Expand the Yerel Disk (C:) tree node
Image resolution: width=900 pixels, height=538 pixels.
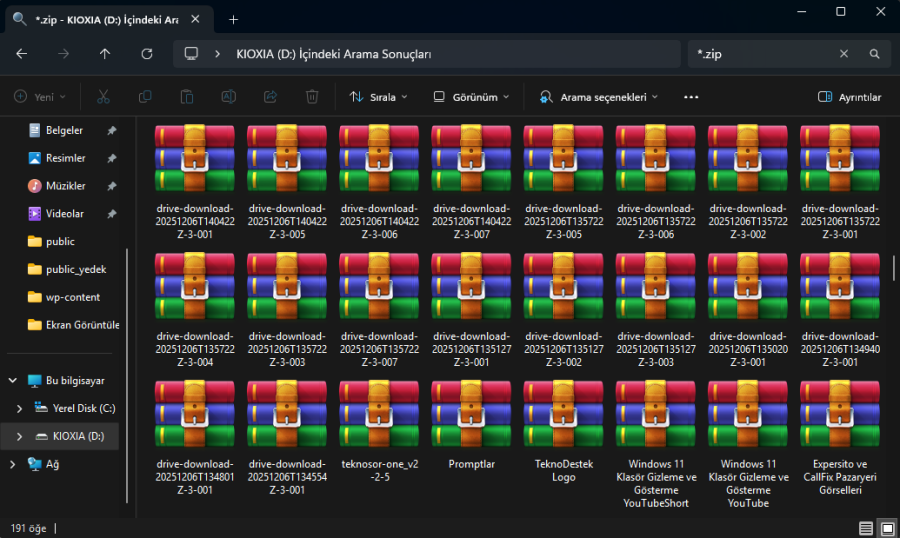coord(20,408)
